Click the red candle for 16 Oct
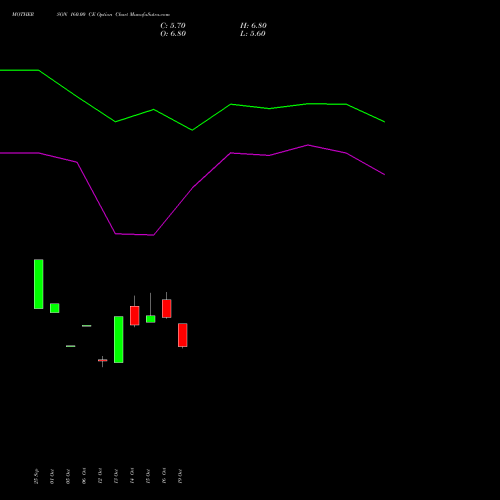 point(167,308)
